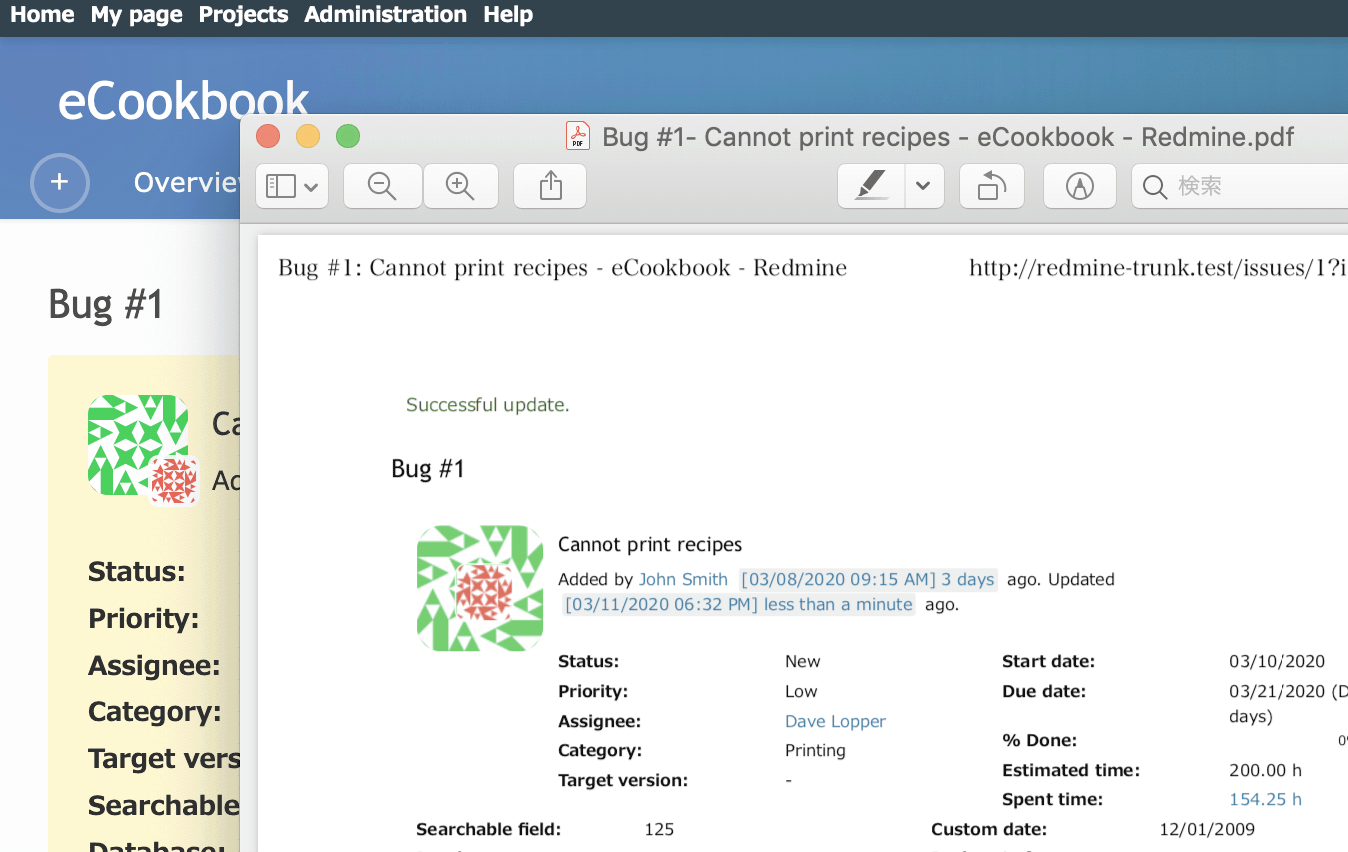Open Home in Redmine top menu
This screenshot has height=852, width=1348.
pyautogui.click(x=42, y=15)
